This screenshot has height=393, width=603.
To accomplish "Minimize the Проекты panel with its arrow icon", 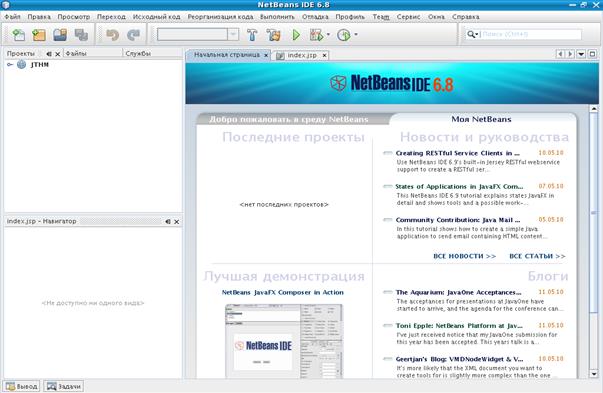I will point(49,54).
